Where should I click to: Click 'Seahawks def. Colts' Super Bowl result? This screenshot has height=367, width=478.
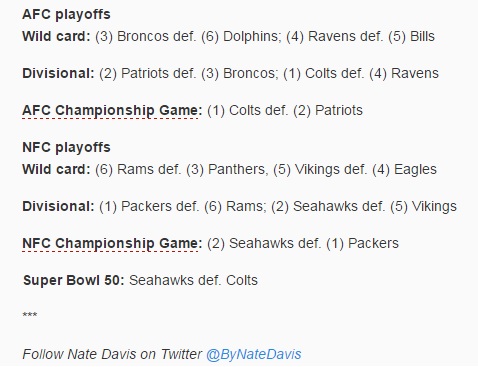tap(193, 280)
